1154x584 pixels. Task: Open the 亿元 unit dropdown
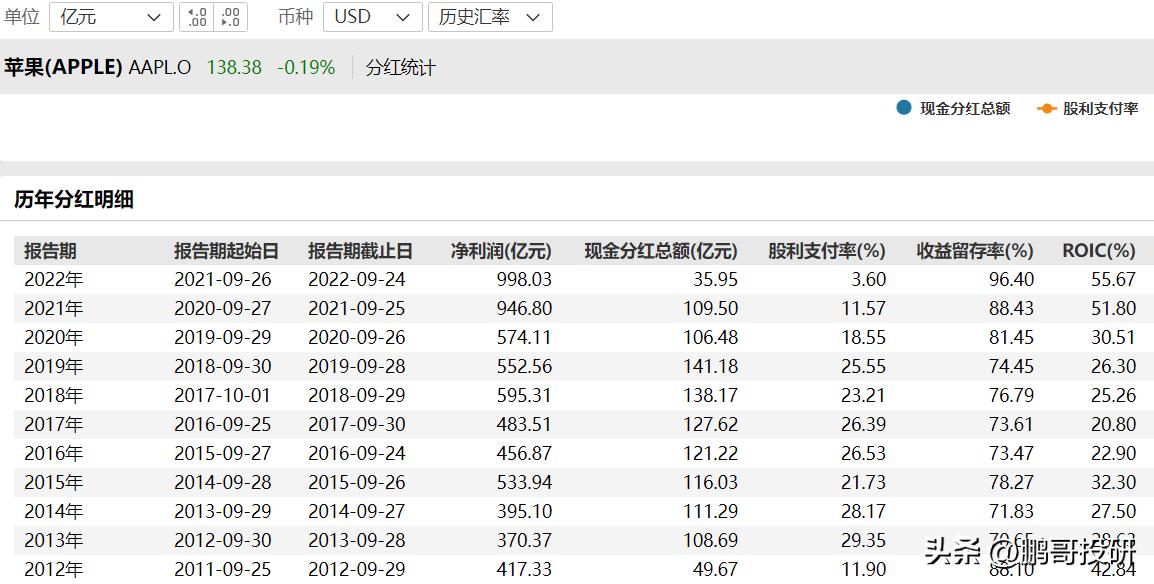coord(110,17)
